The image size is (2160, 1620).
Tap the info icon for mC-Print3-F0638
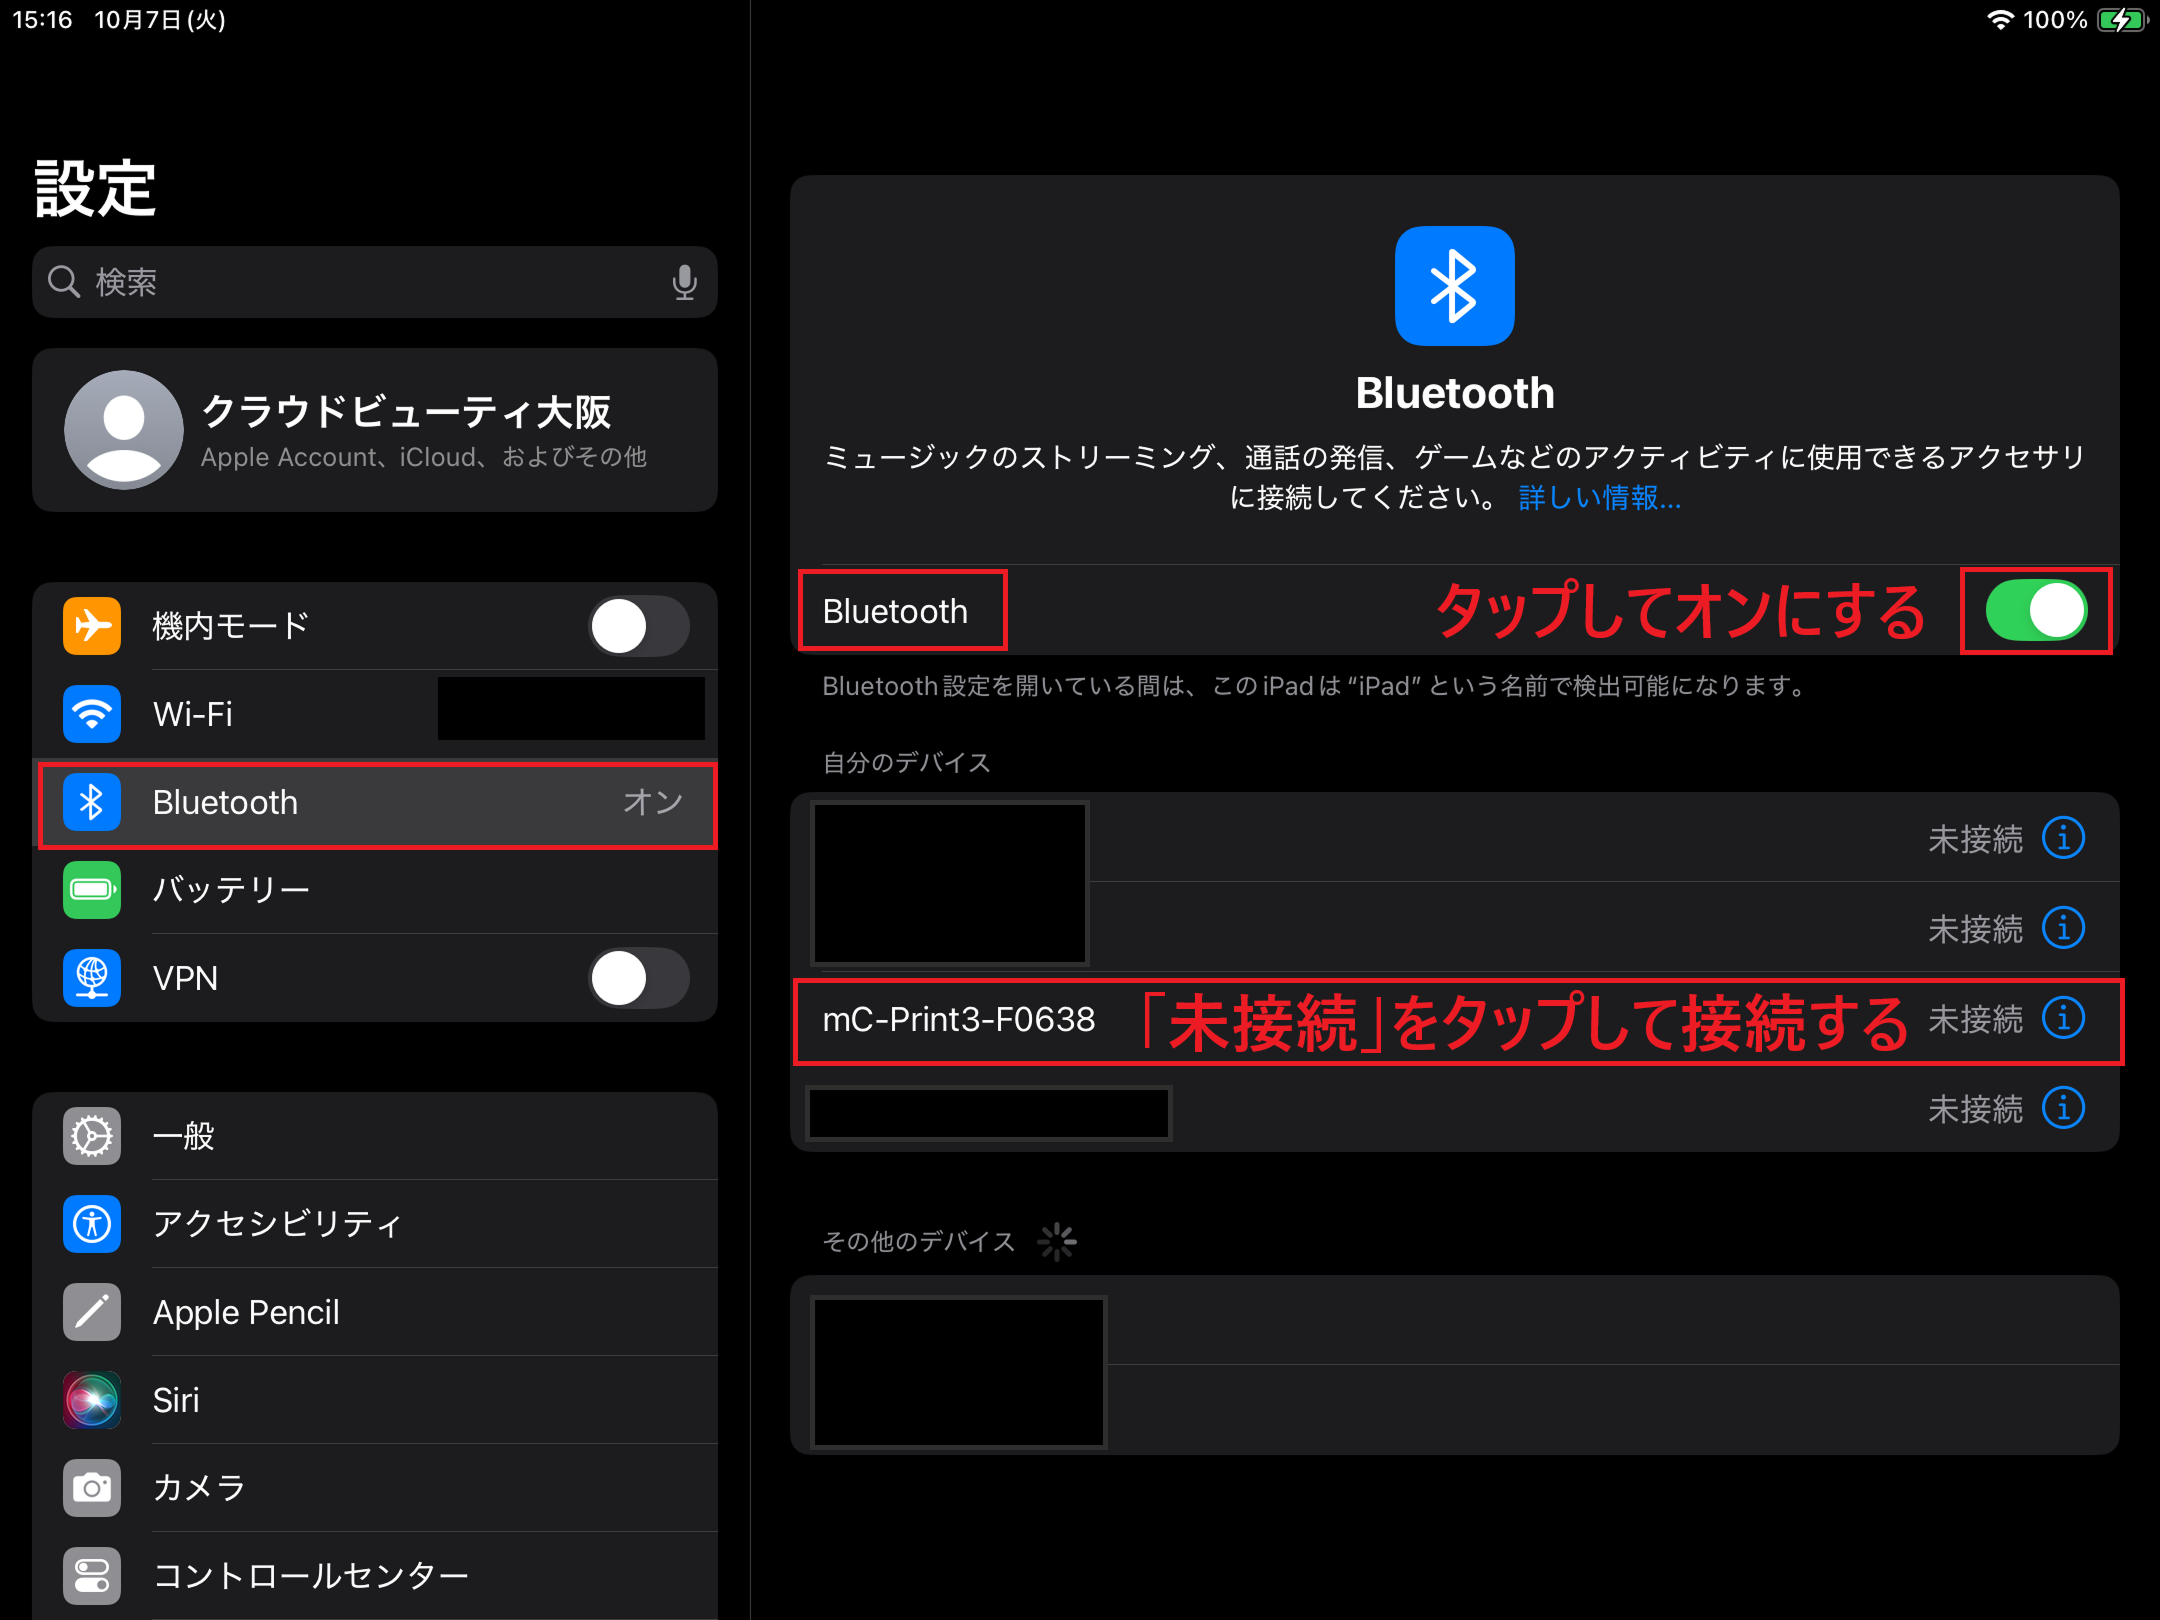pyautogui.click(x=2062, y=1018)
